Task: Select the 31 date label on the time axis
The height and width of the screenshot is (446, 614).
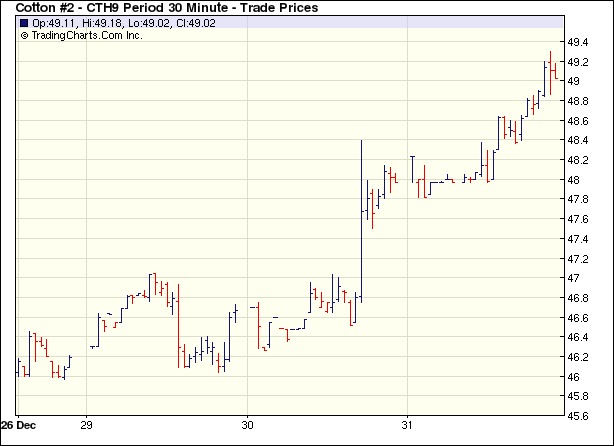Action: coord(407,423)
